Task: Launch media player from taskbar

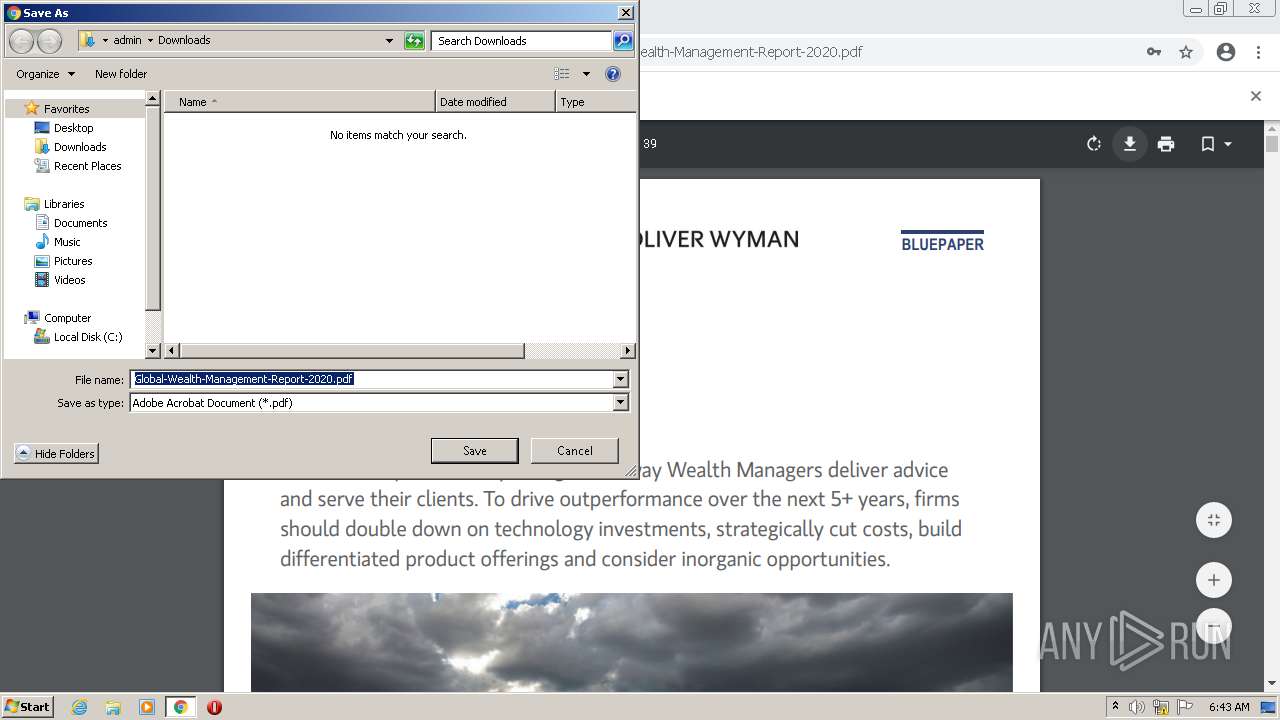Action: (x=147, y=707)
